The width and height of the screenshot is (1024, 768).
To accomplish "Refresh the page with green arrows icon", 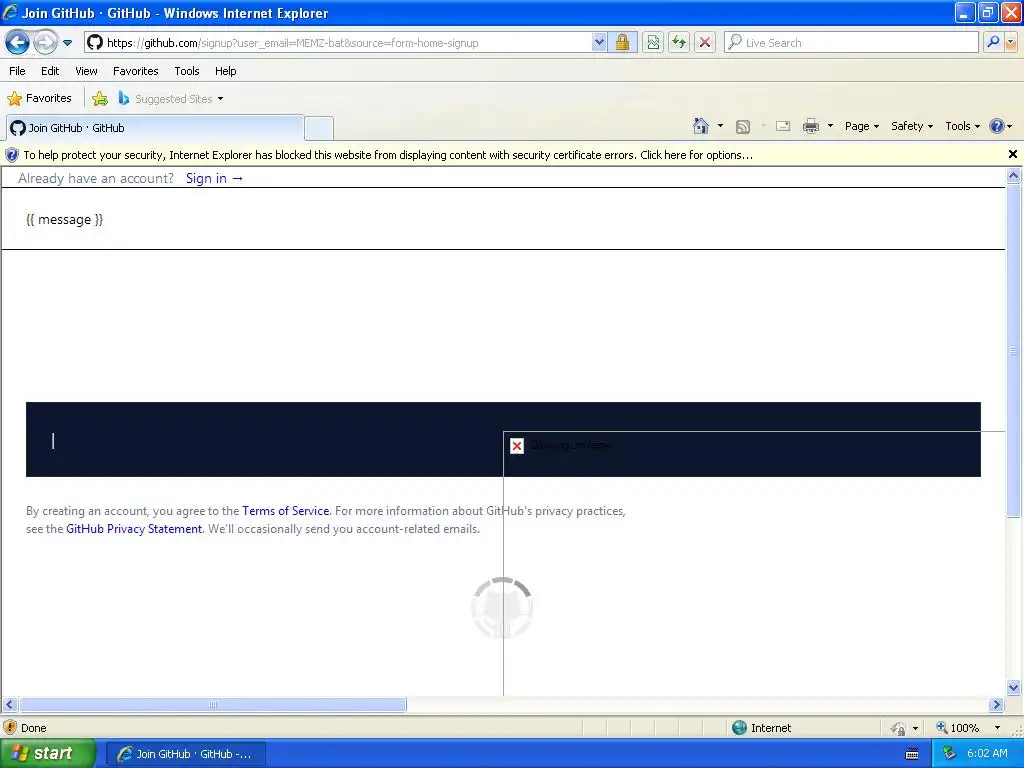I will (x=679, y=42).
